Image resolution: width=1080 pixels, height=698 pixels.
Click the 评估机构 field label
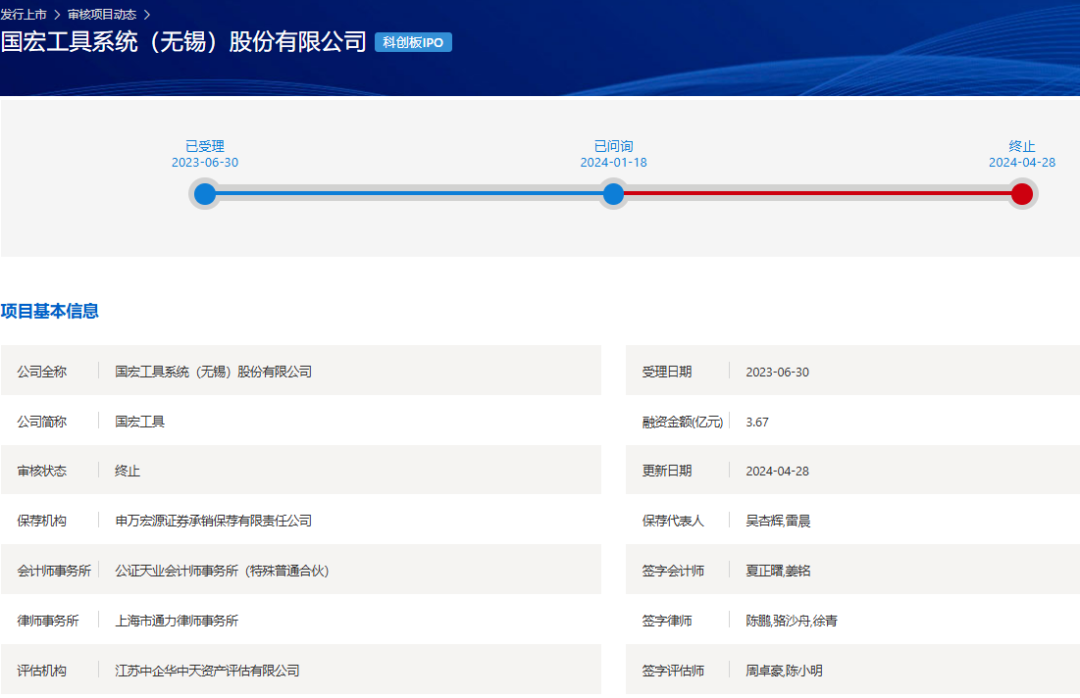point(42,670)
